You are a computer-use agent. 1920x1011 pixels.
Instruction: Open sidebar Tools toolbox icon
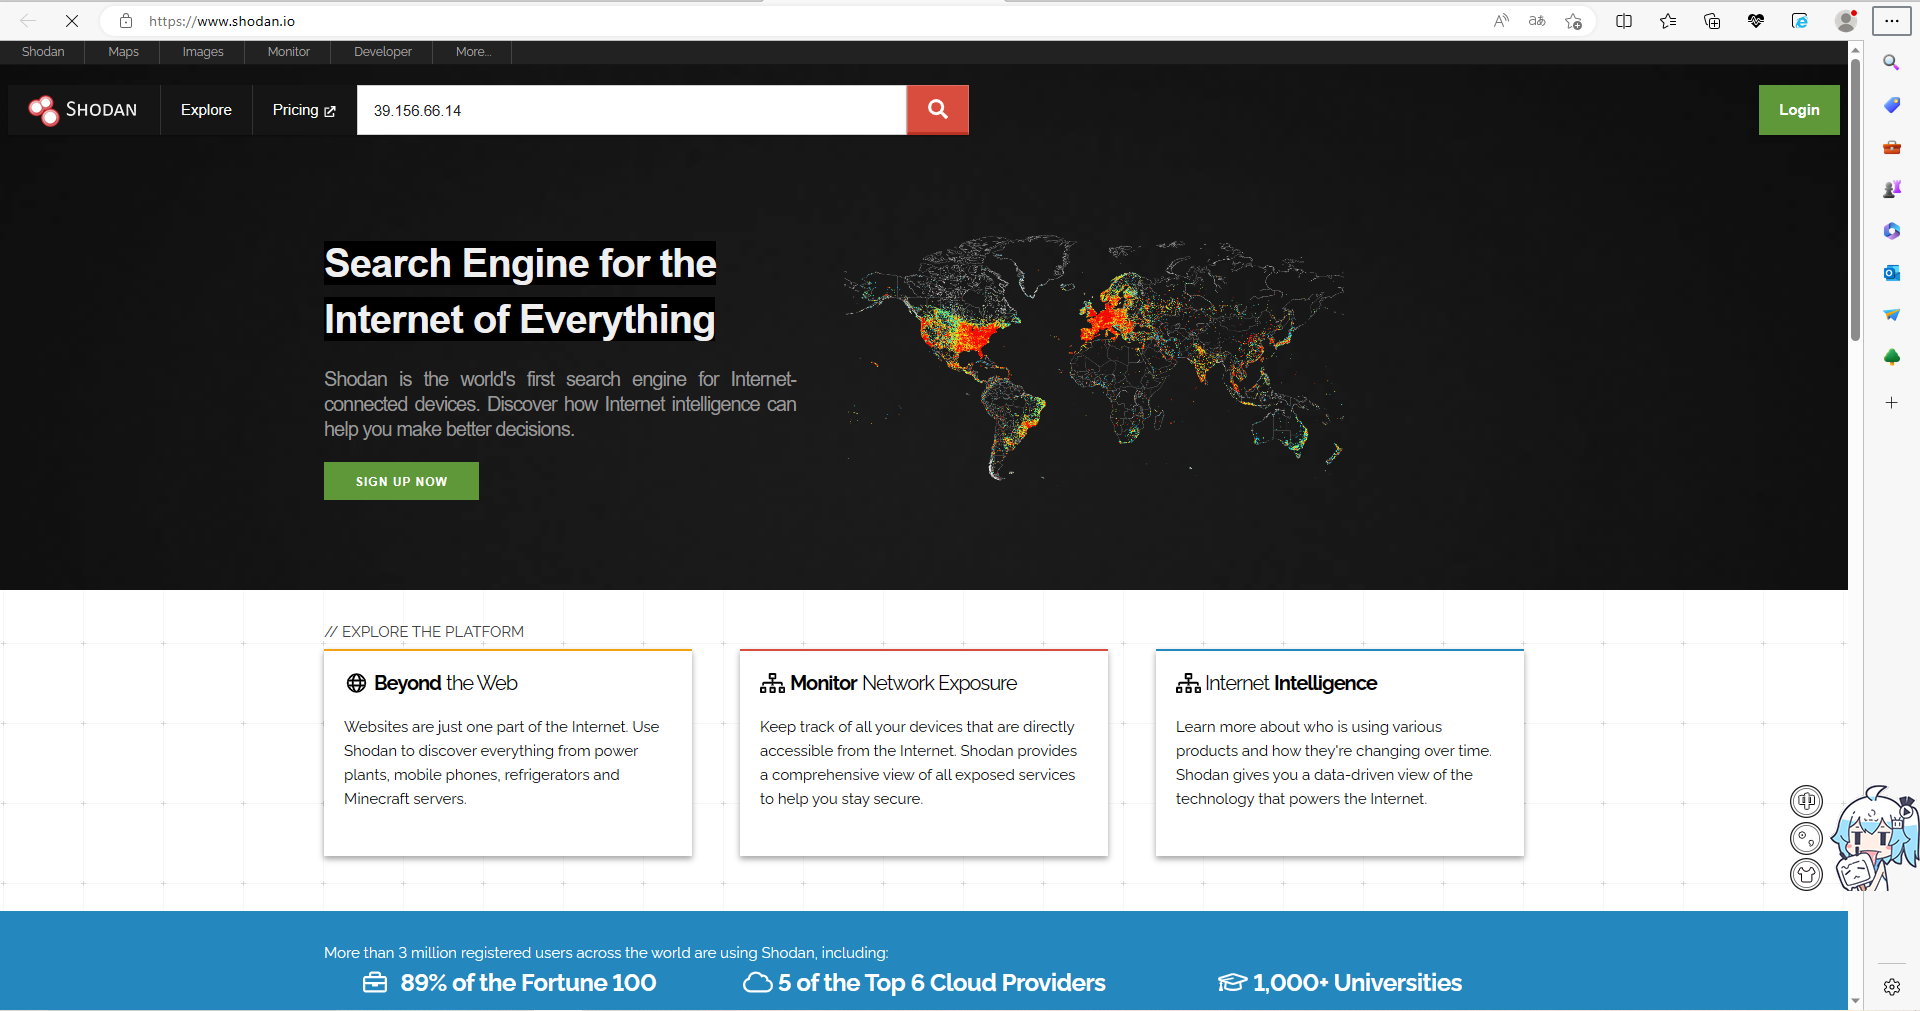pos(1891,147)
